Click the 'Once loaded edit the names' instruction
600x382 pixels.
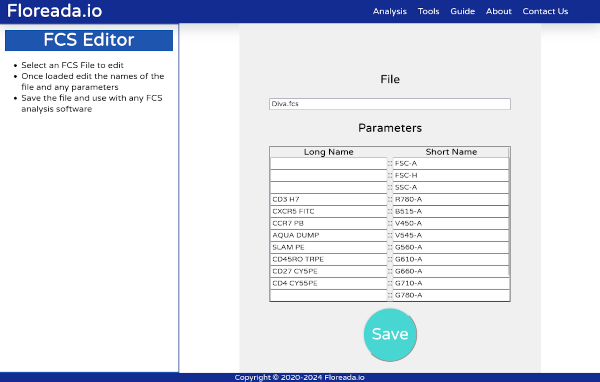93,82
